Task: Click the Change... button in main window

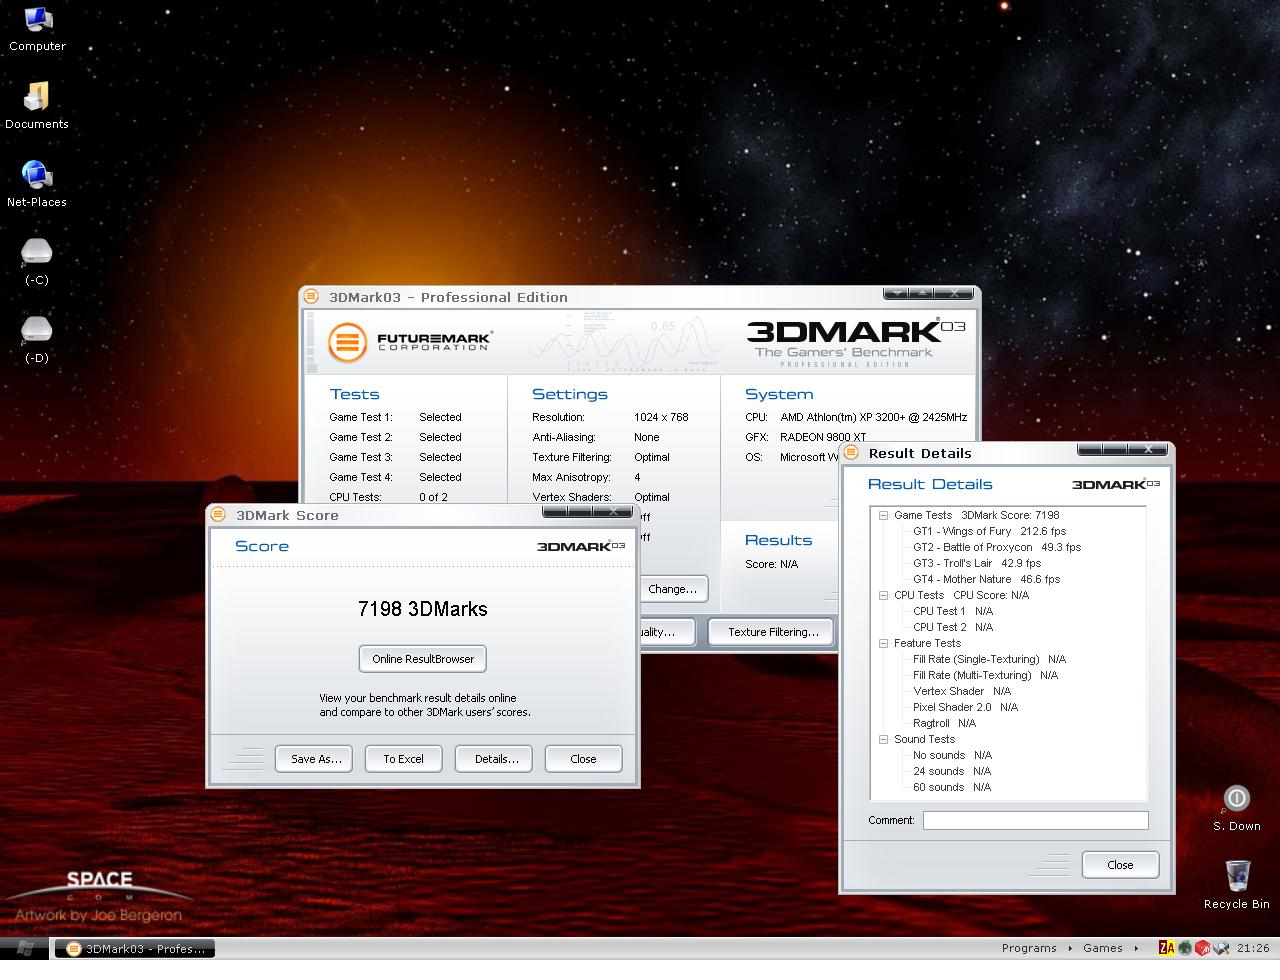Action: click(672, 589)
